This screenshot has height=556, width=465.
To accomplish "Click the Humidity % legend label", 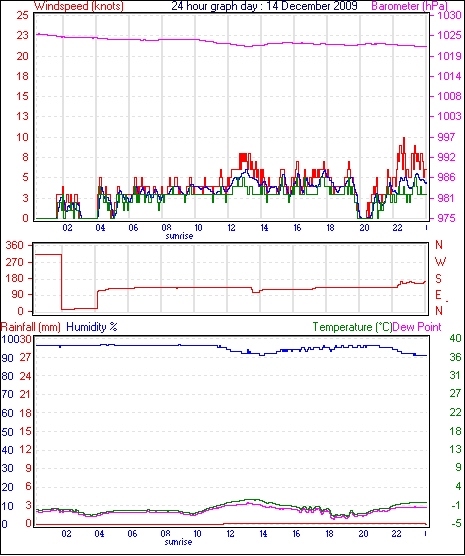I will pyautogui.click(x=92, y=327).
